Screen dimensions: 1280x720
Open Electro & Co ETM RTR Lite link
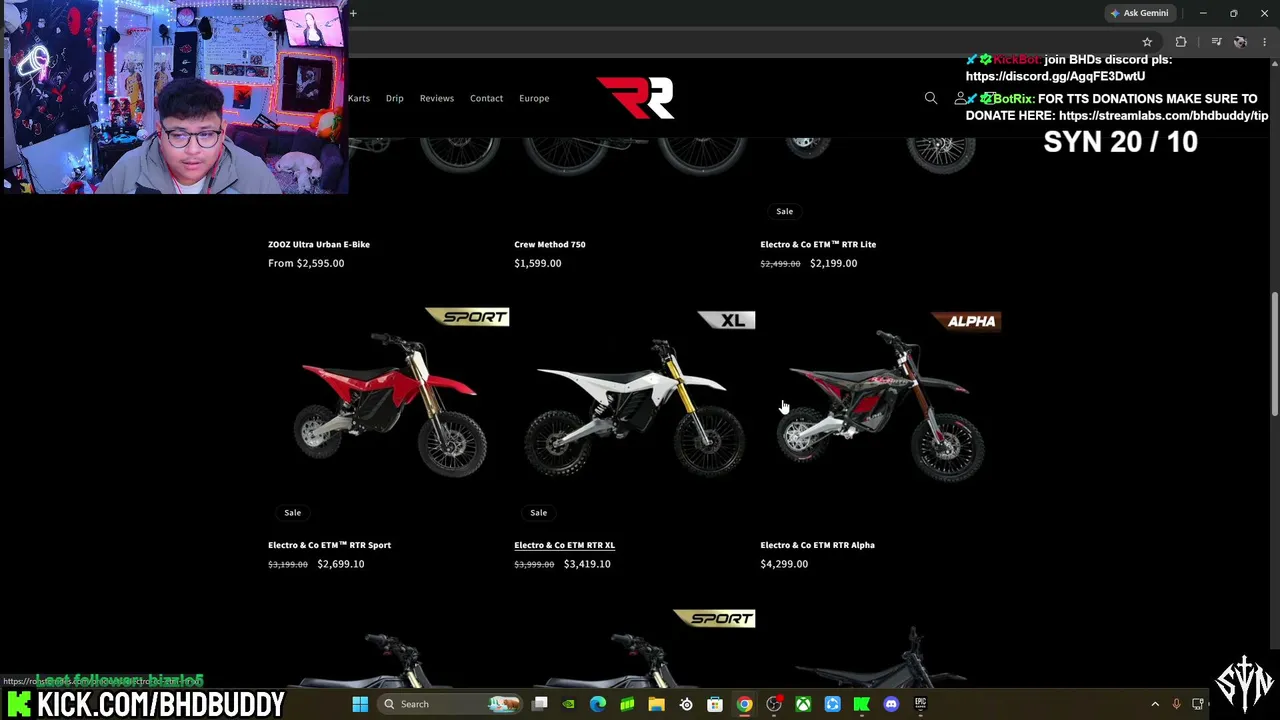tap(818, 244)
